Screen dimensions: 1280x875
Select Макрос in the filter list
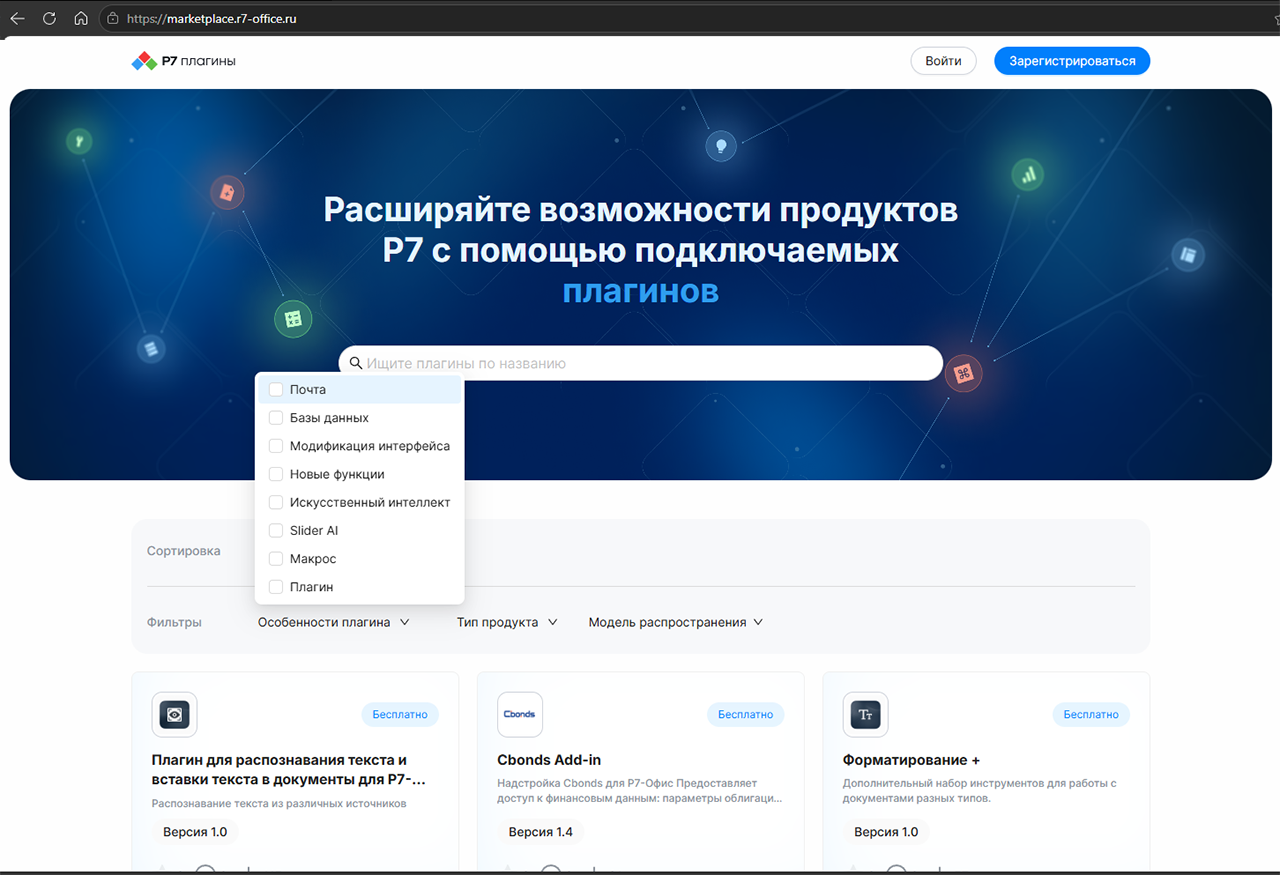tap(276, 558)
